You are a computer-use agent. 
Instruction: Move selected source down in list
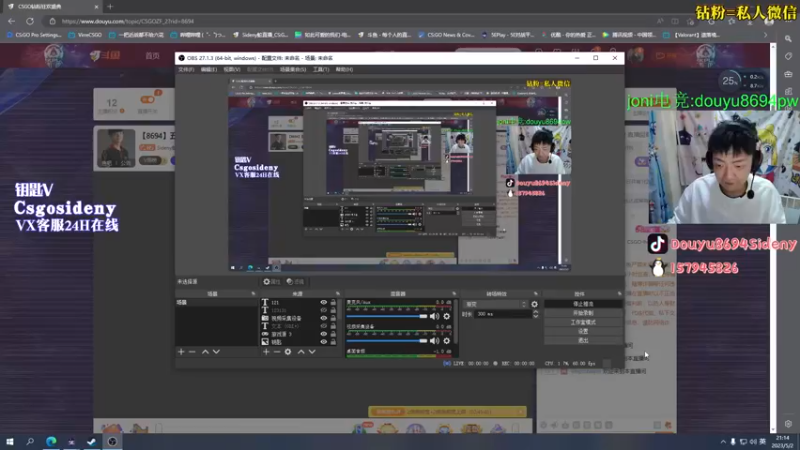tap(312, 352)
